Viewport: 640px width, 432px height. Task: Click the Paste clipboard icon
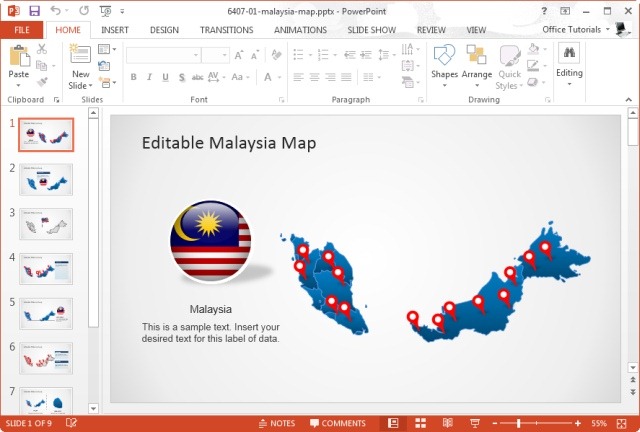tap(19, 56)
